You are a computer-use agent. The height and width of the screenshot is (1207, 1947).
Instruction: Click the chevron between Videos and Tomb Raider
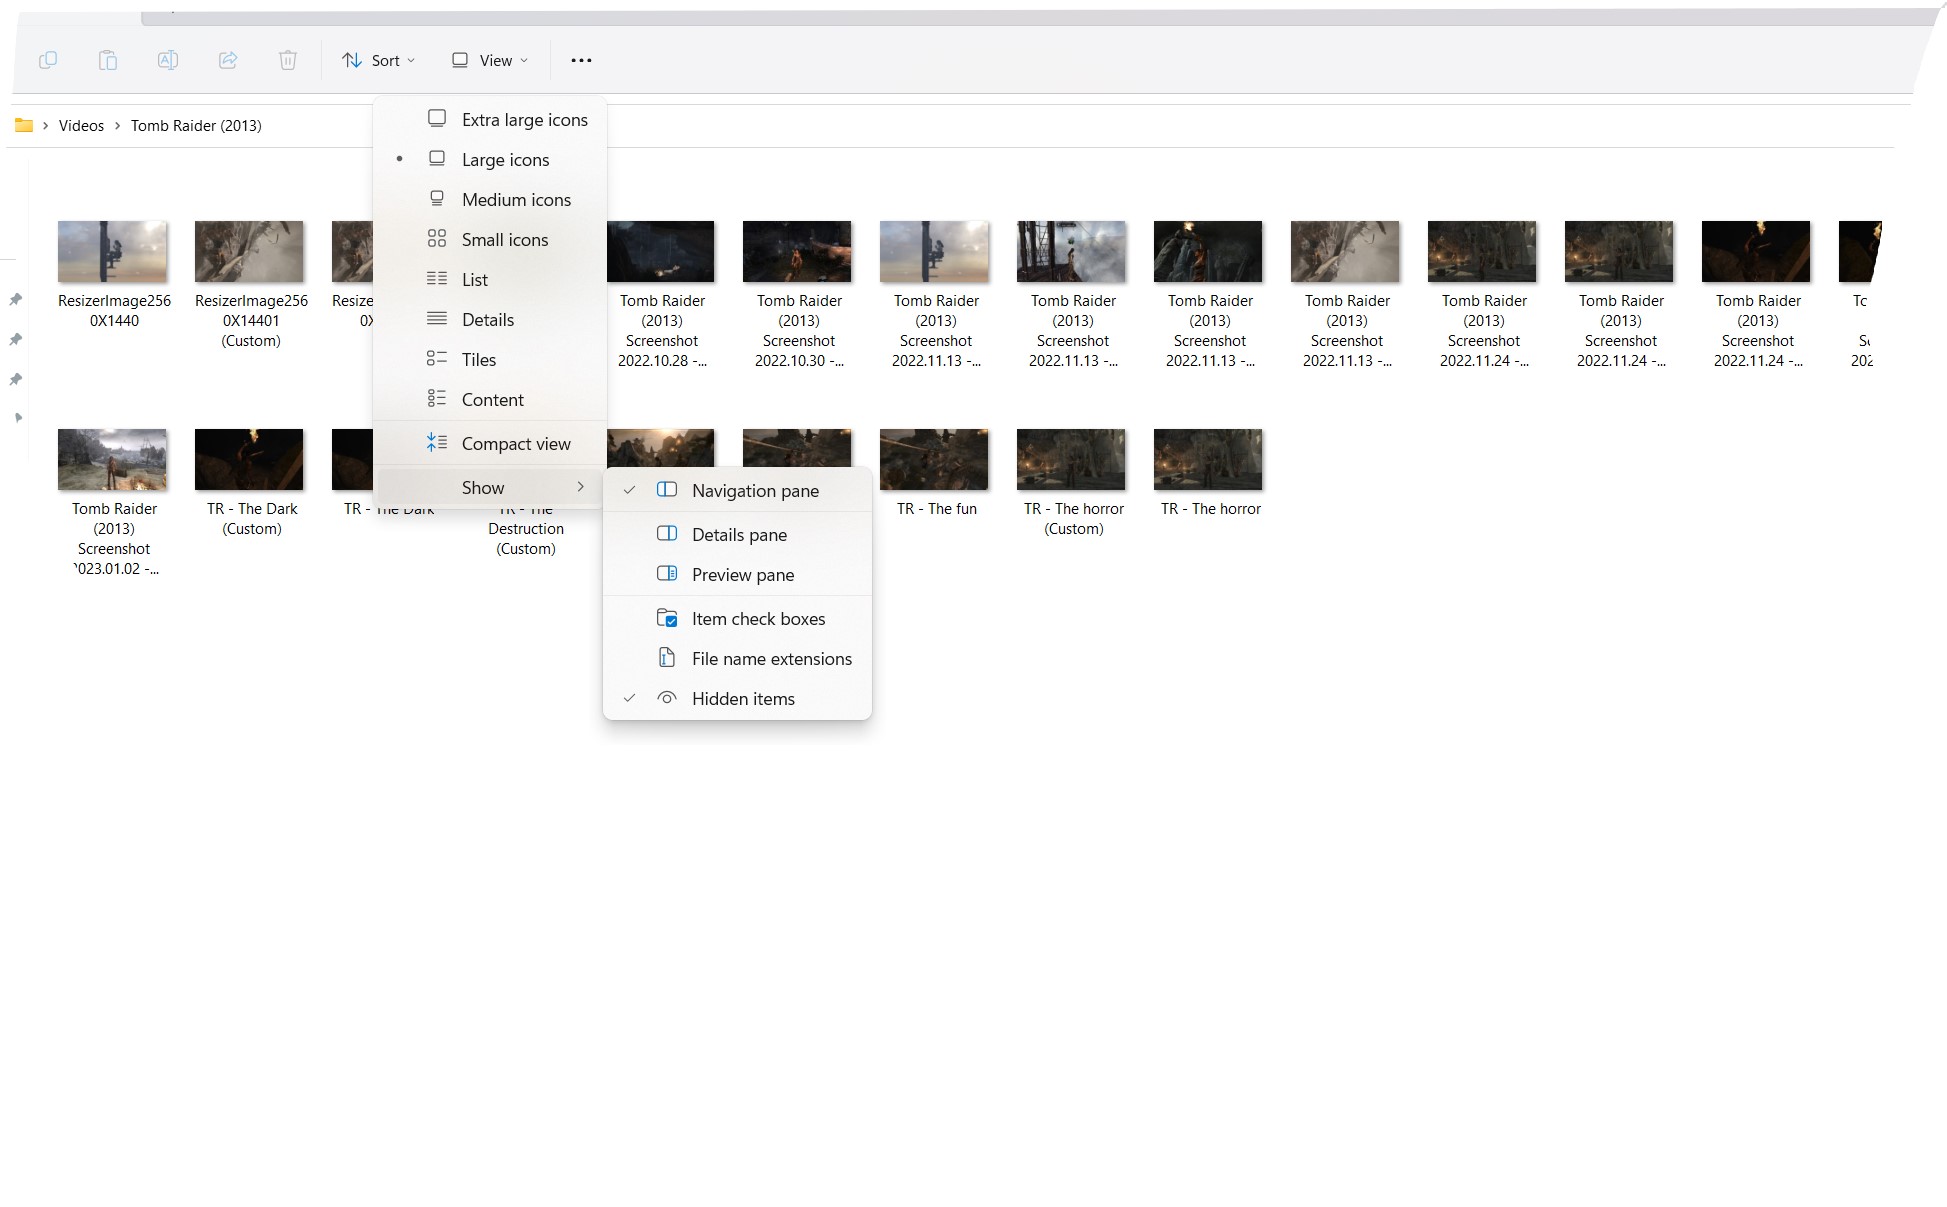(x=117, y=125)
